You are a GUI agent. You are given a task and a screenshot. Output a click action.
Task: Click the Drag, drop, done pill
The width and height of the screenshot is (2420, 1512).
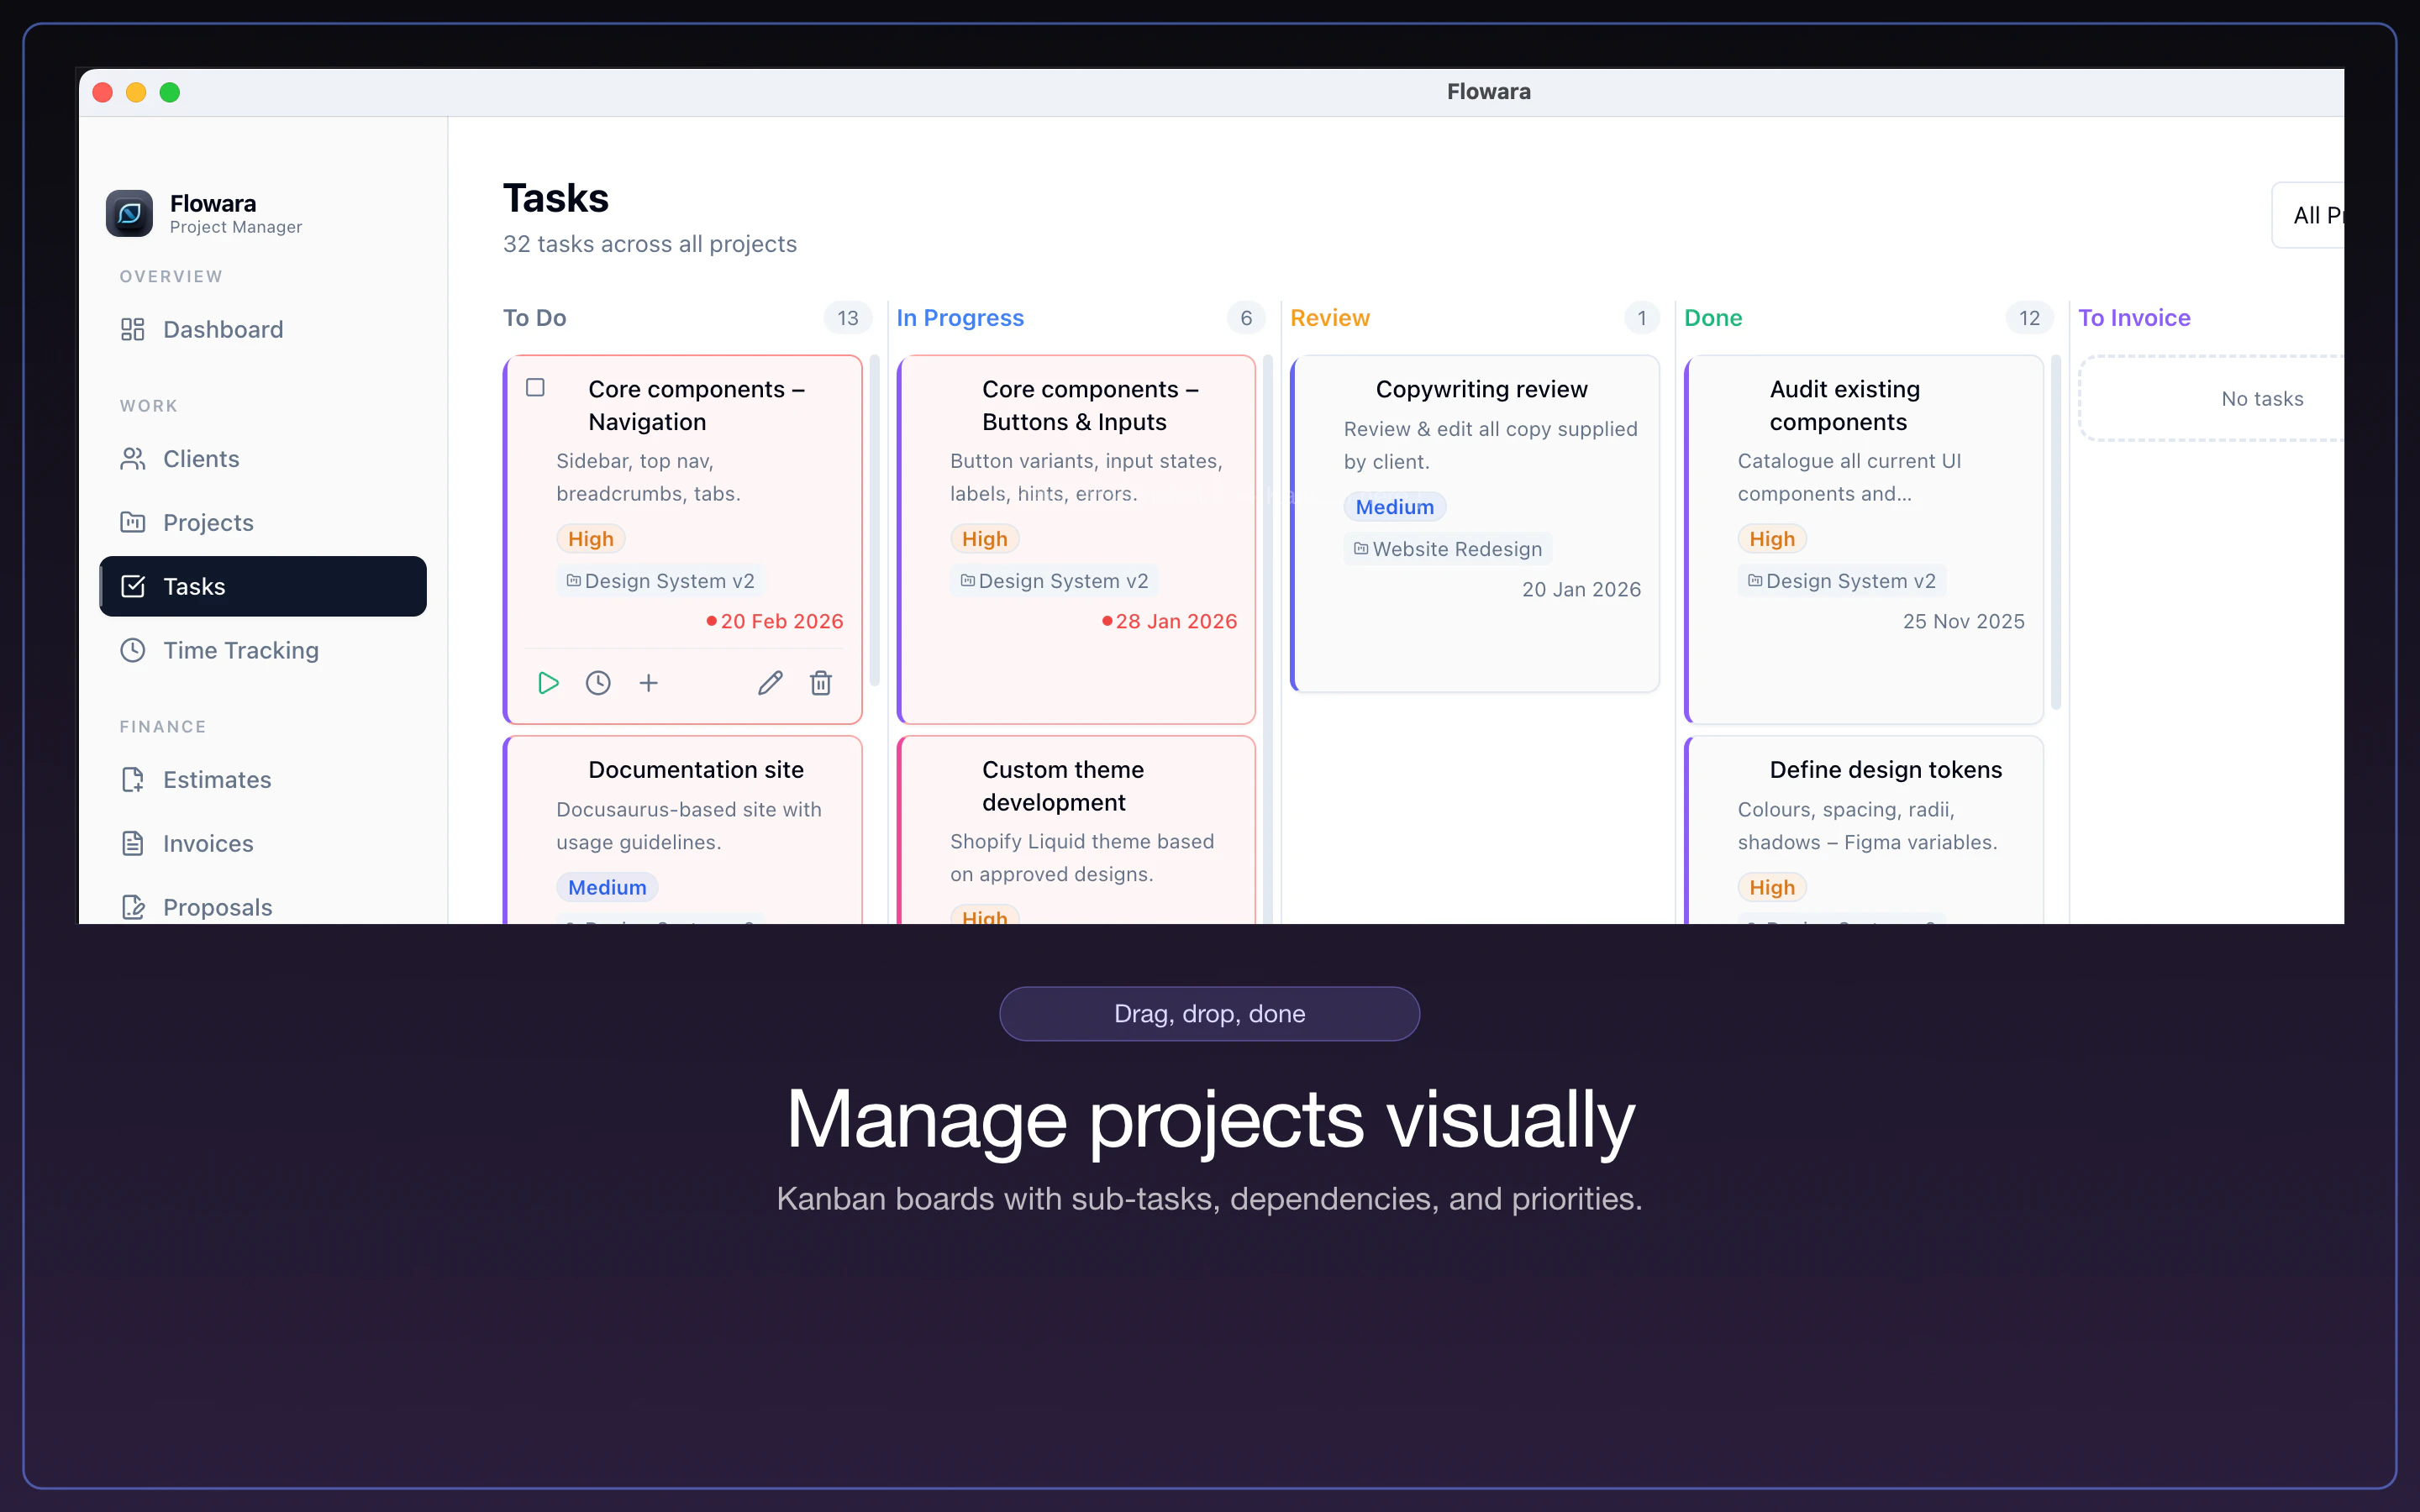1209,1014
